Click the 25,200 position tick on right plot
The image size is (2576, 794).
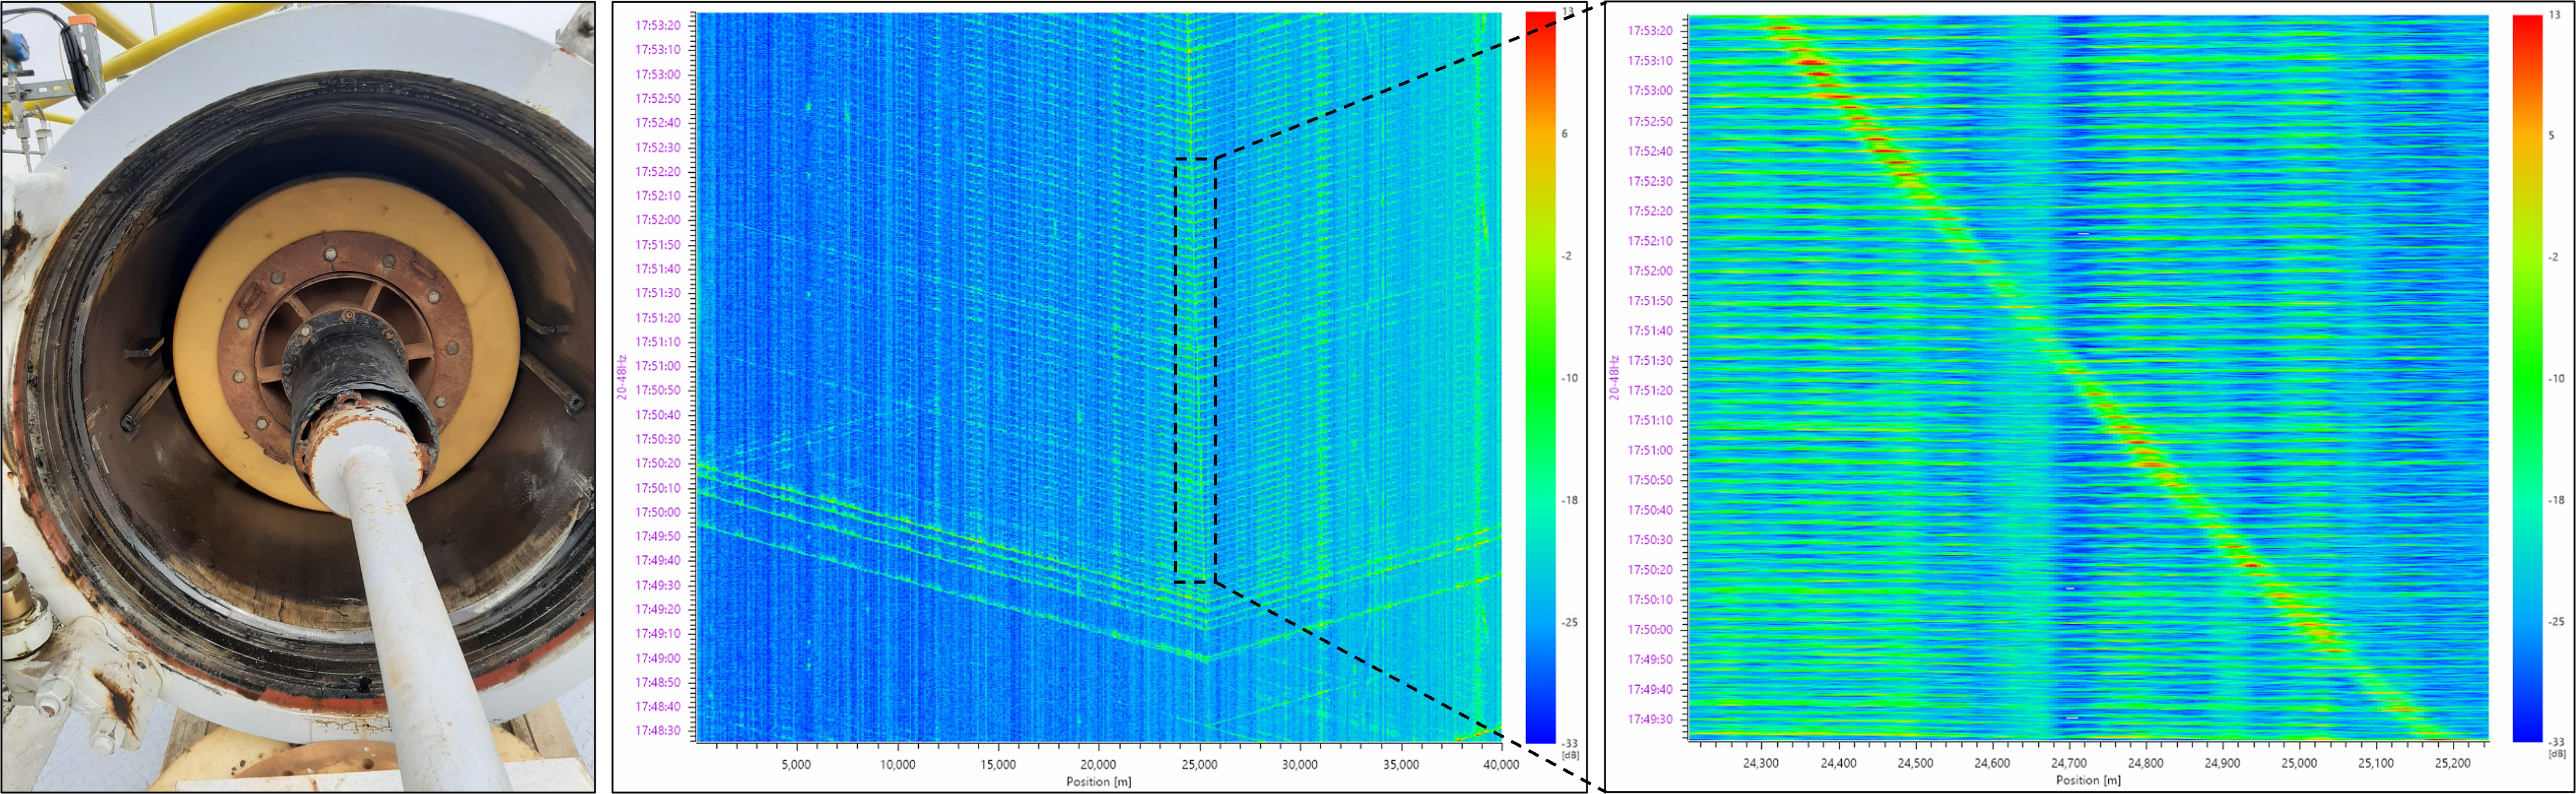pyautogui.click(x=2452, y=763)
